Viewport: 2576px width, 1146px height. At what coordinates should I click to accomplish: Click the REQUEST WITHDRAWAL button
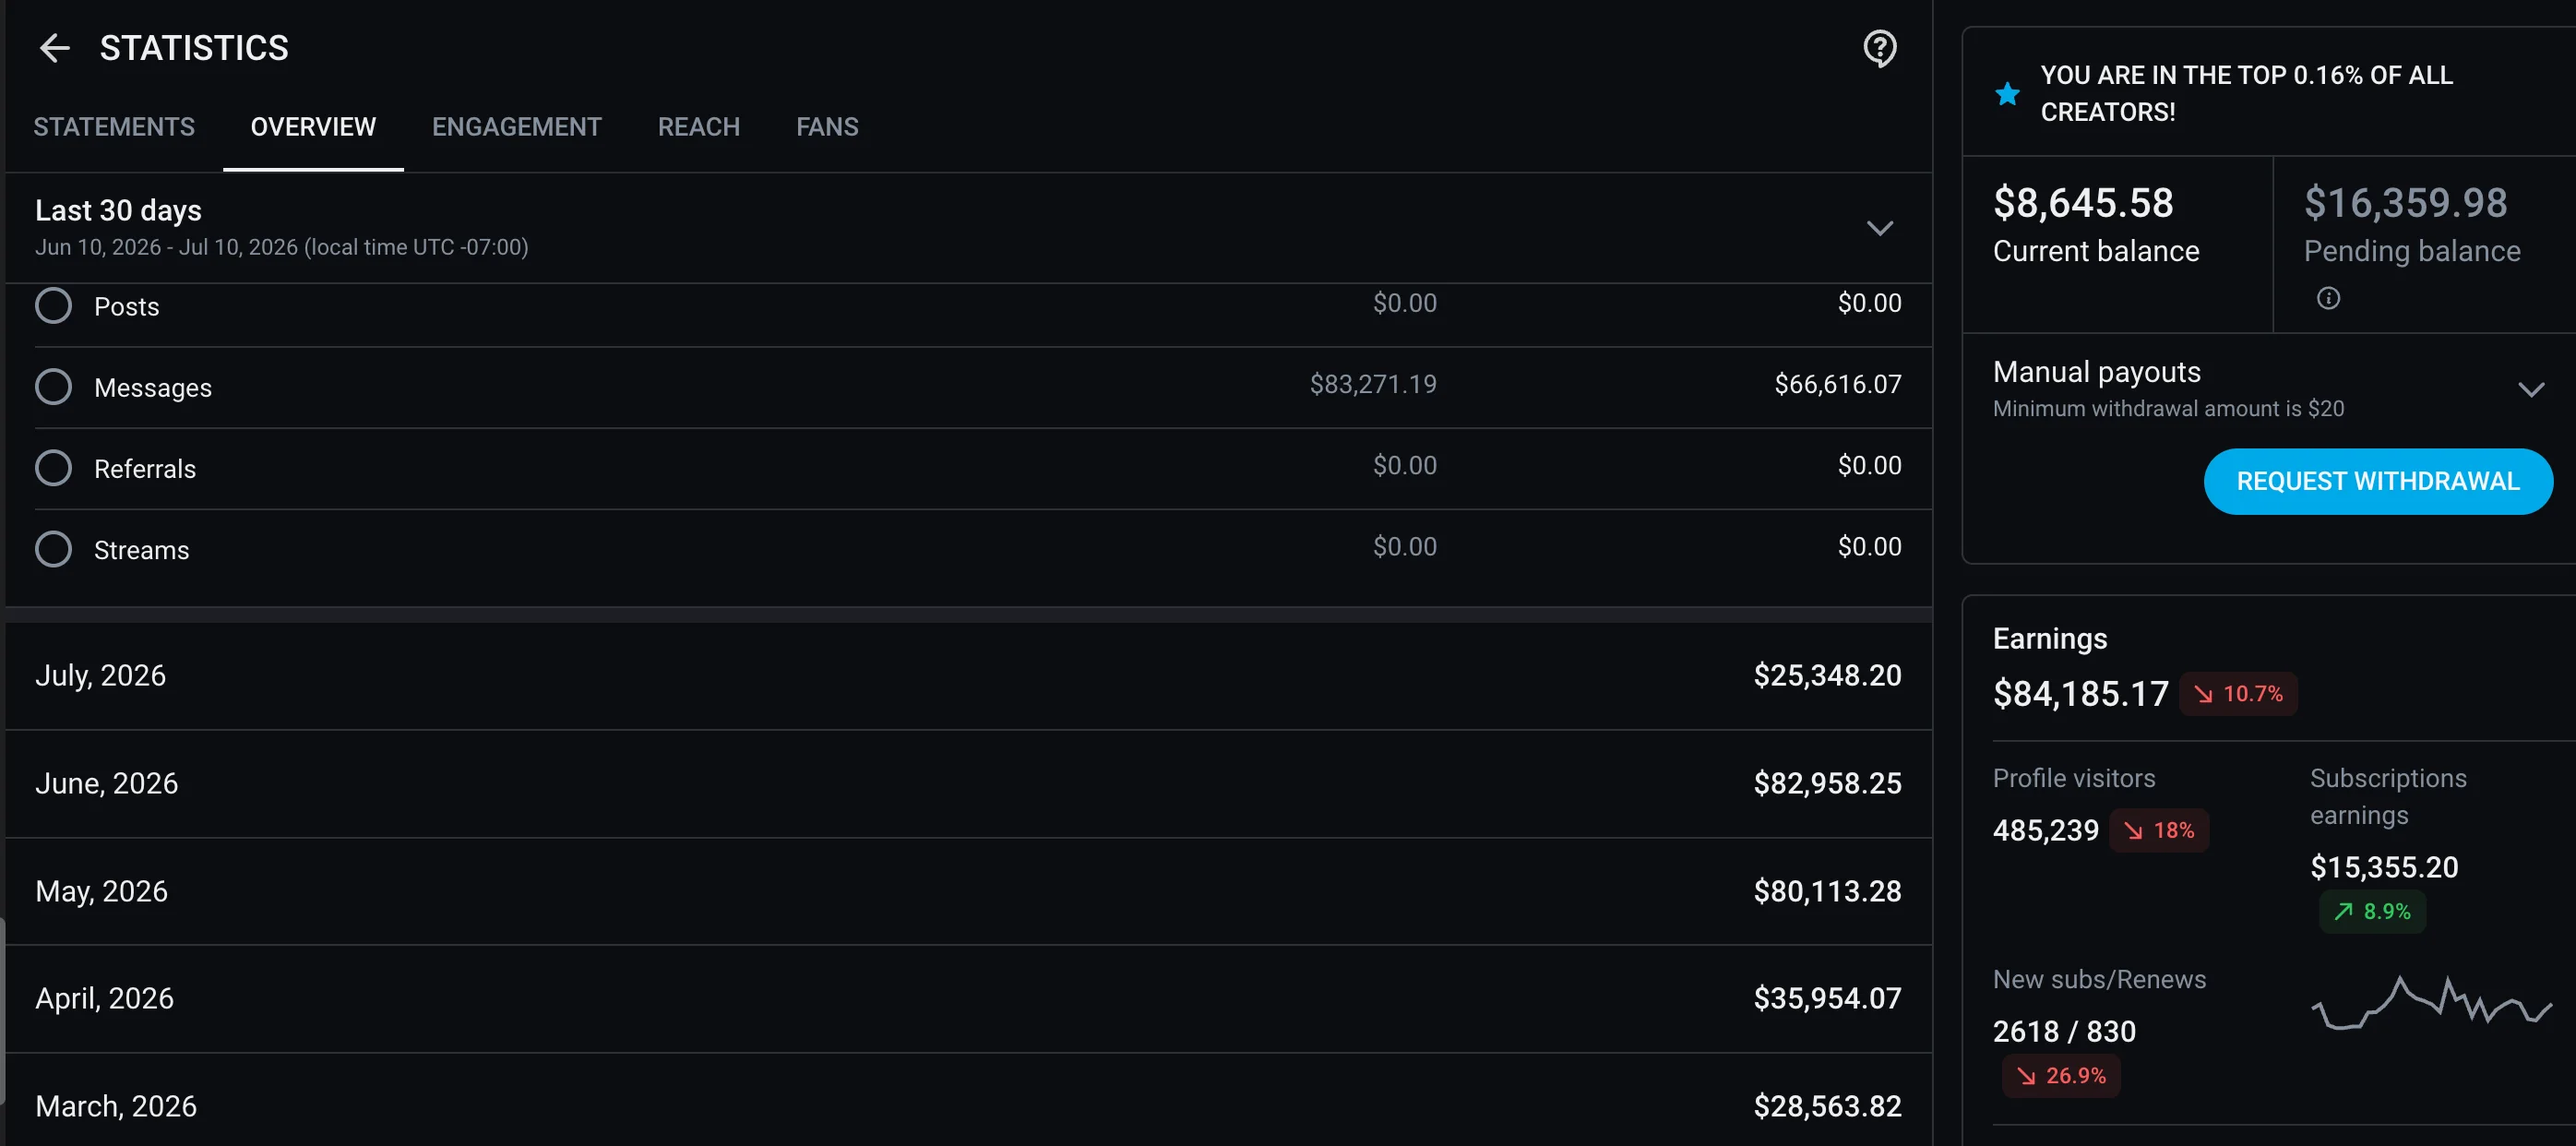tap(2377, 481)
